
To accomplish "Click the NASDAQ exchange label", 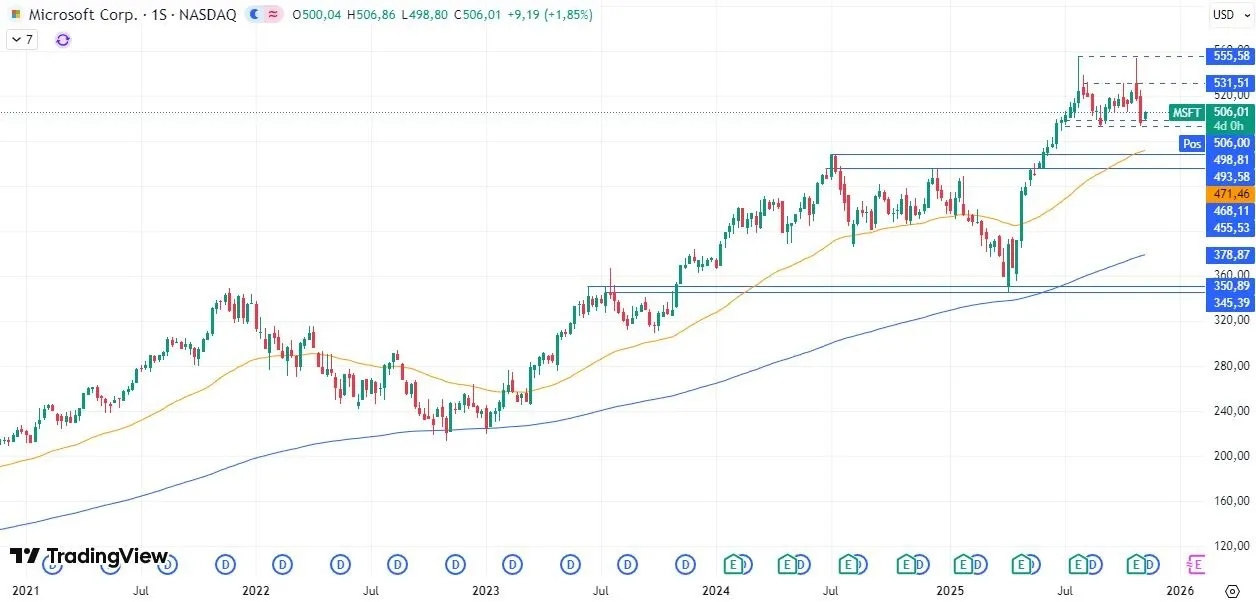I will [208, 14].
